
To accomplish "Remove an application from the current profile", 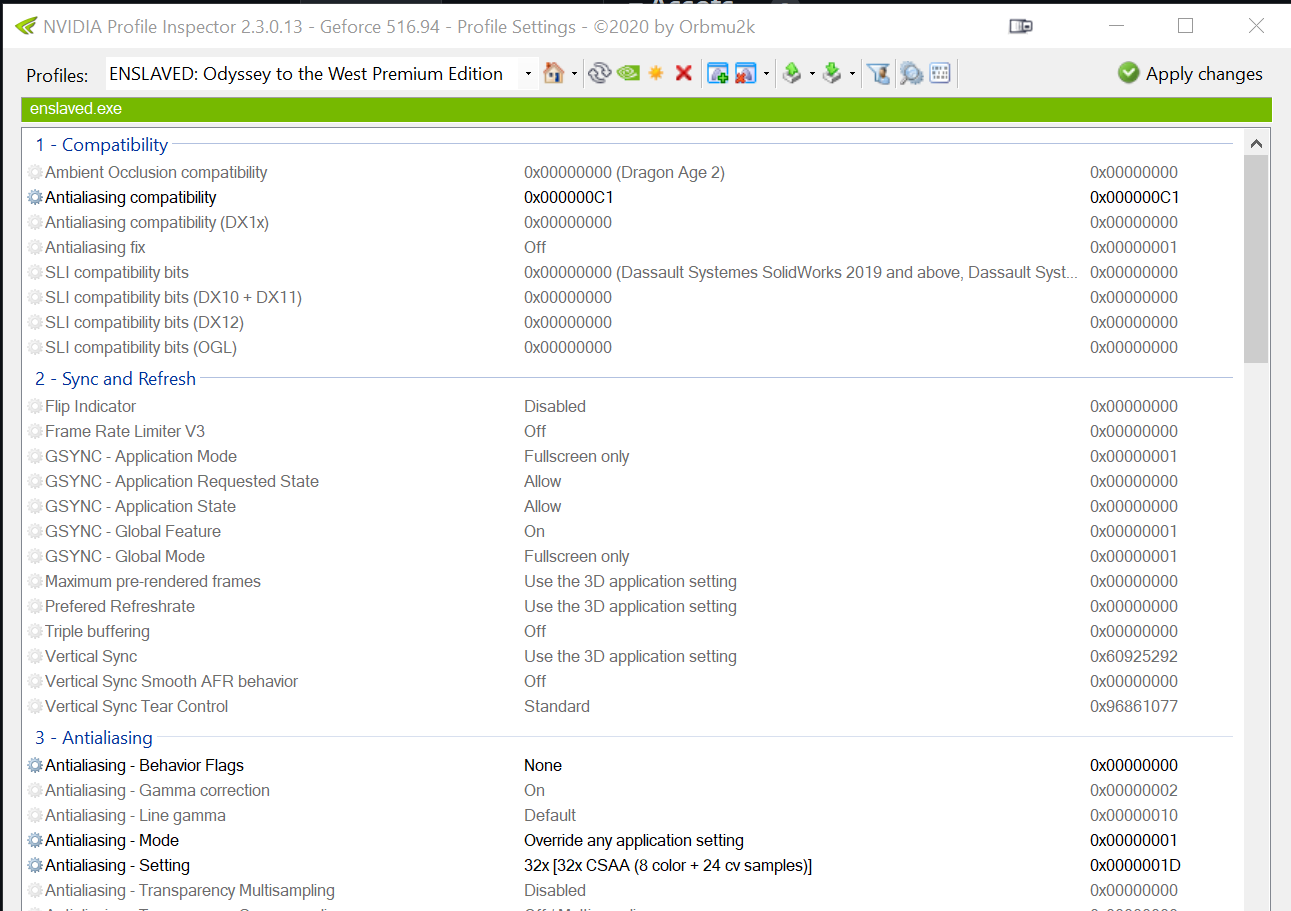I will pos(745,73).
